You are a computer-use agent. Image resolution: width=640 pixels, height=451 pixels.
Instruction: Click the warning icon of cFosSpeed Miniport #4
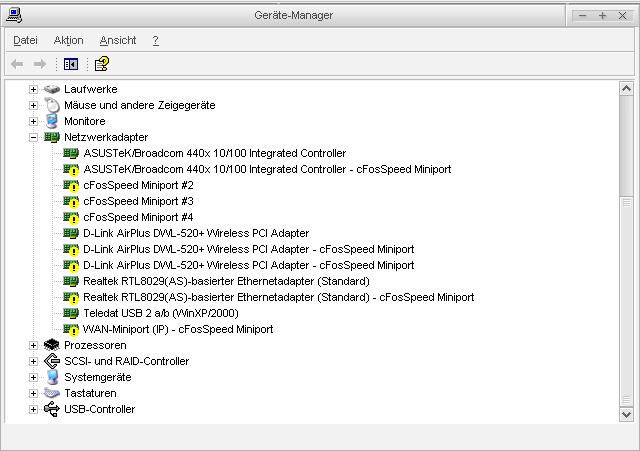coord(71,217)
